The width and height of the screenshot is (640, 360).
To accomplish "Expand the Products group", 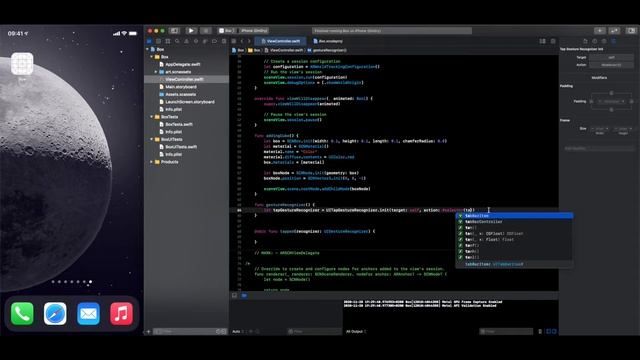I will (152, 162).
